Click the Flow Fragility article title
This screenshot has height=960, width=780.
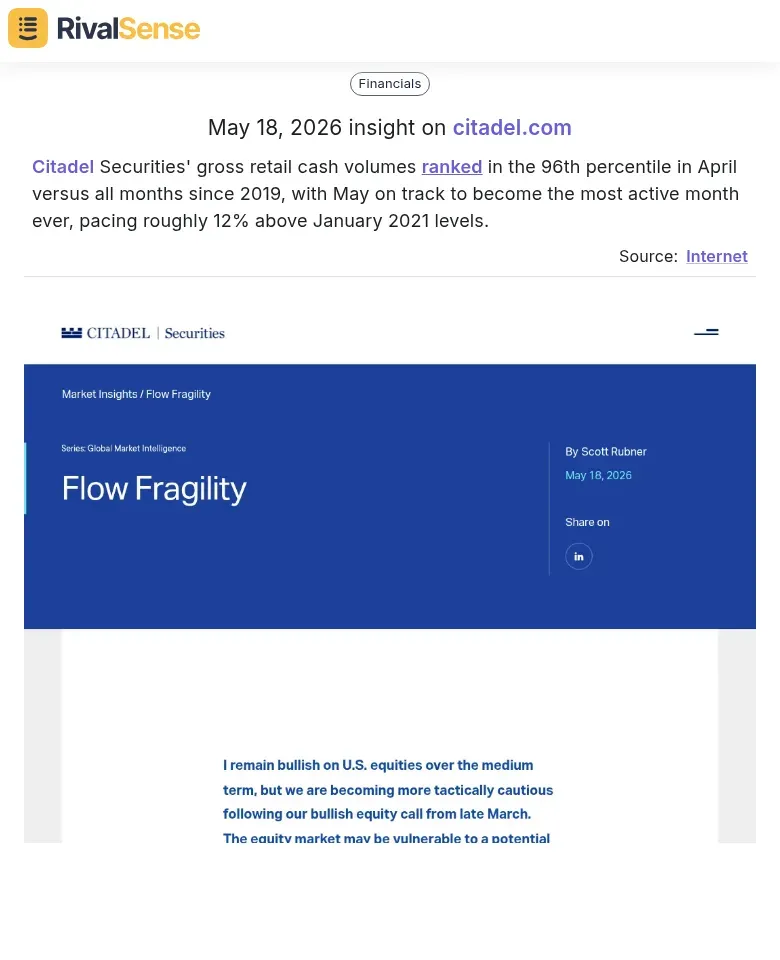click(154, 489)
